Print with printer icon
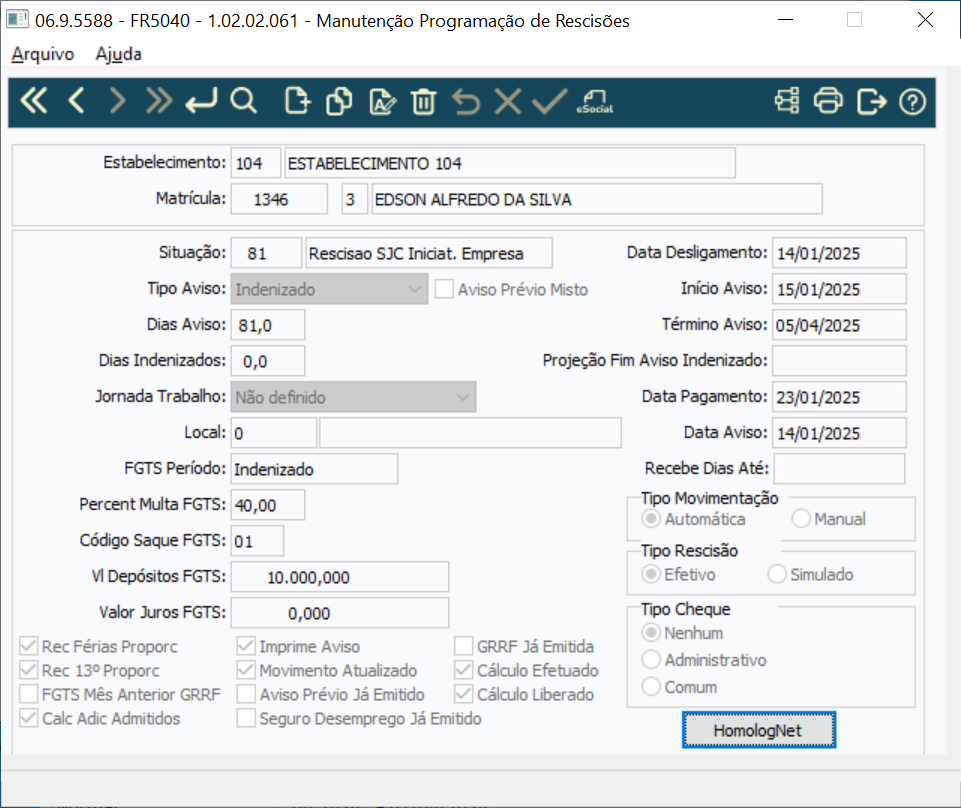The image size is (961, 808). [829, 101]
